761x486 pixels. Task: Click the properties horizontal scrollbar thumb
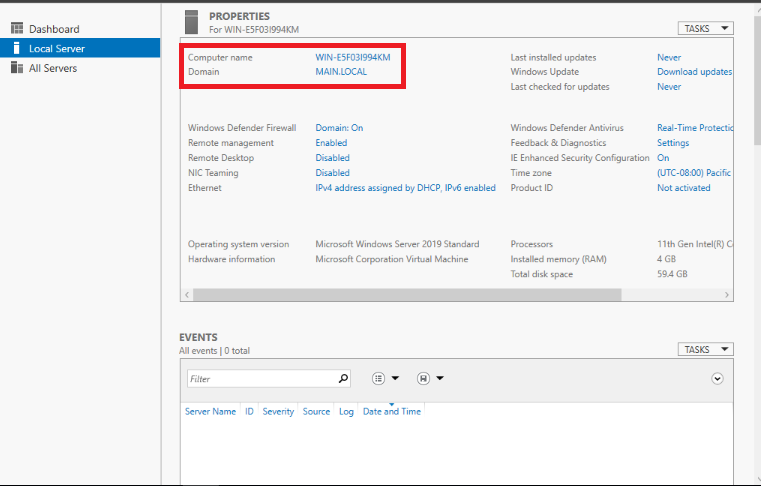click(x=407, y=295)
